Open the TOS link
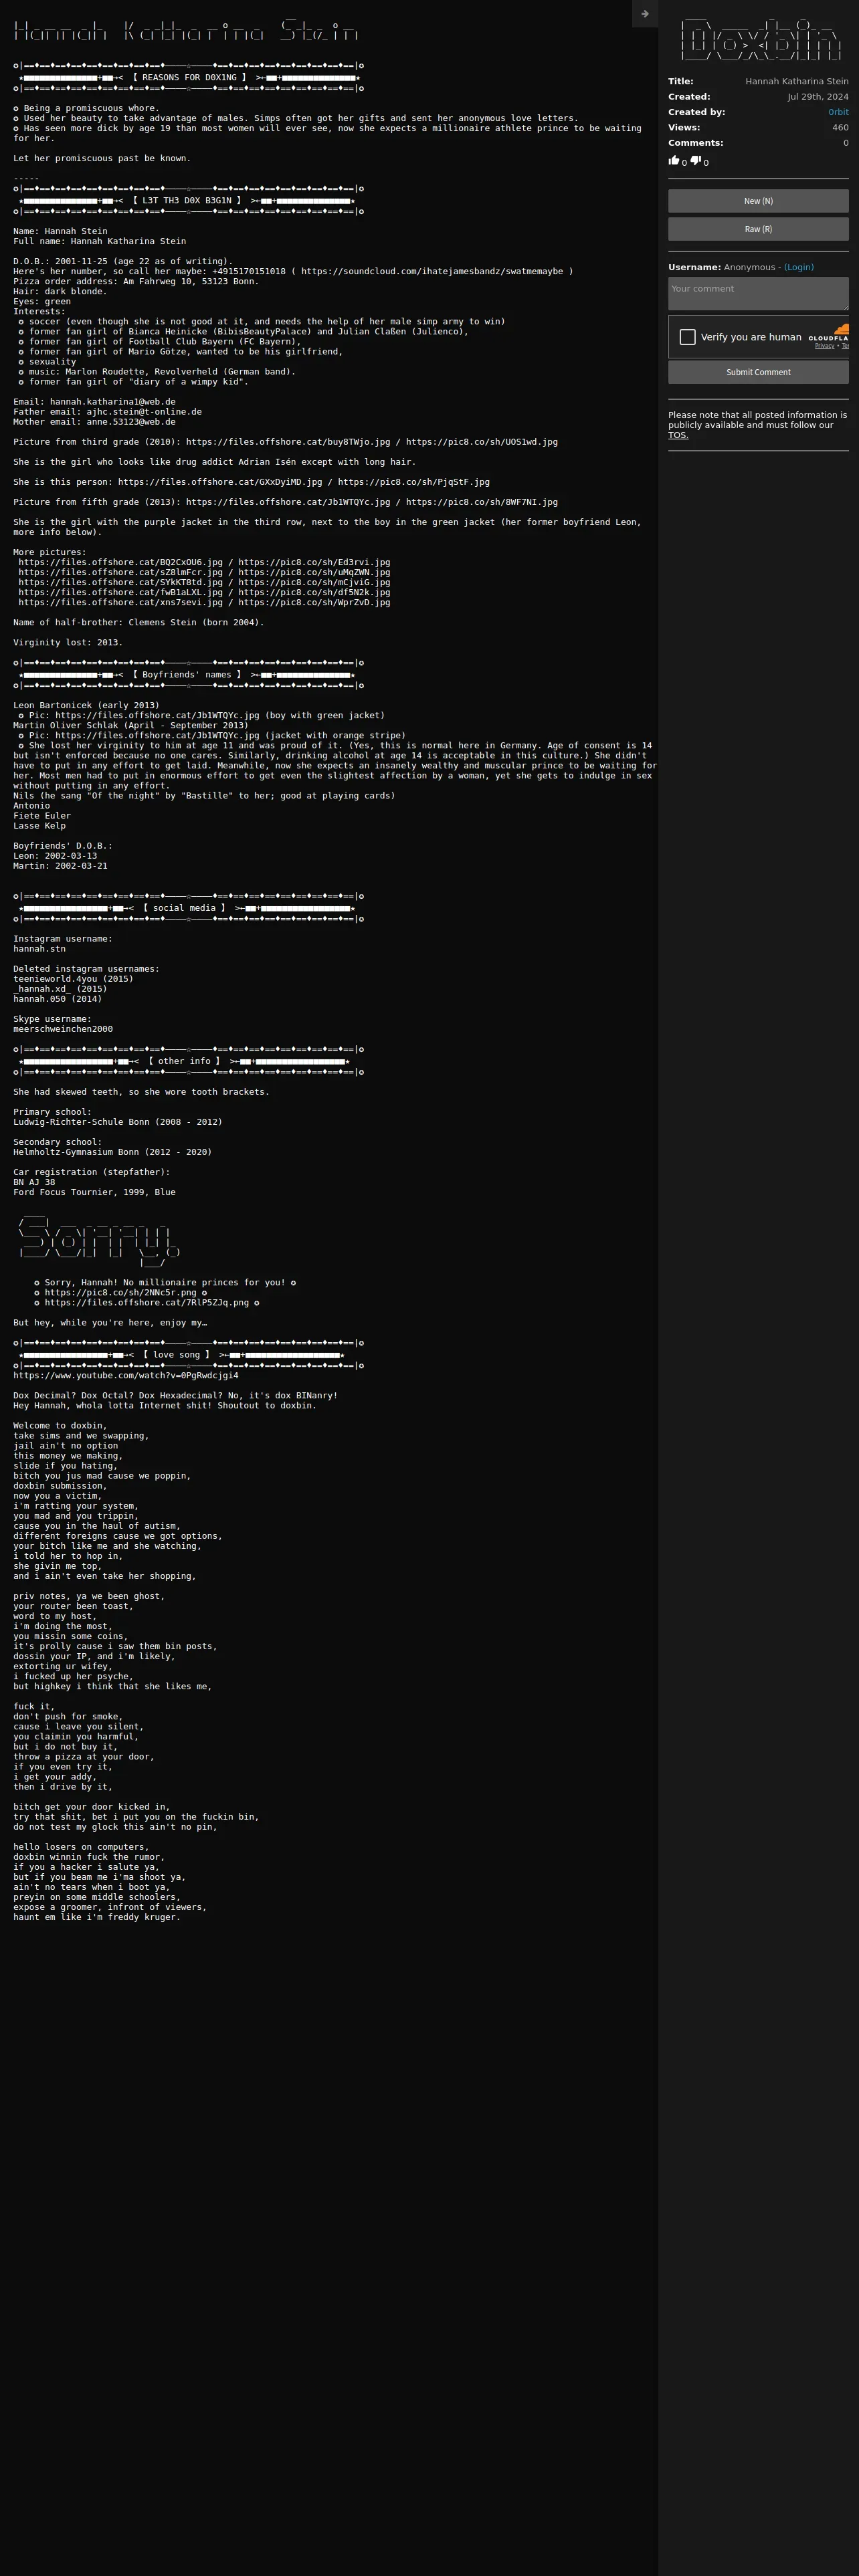Viewport: 859px width, 2576px height. [x=678, y=435]
